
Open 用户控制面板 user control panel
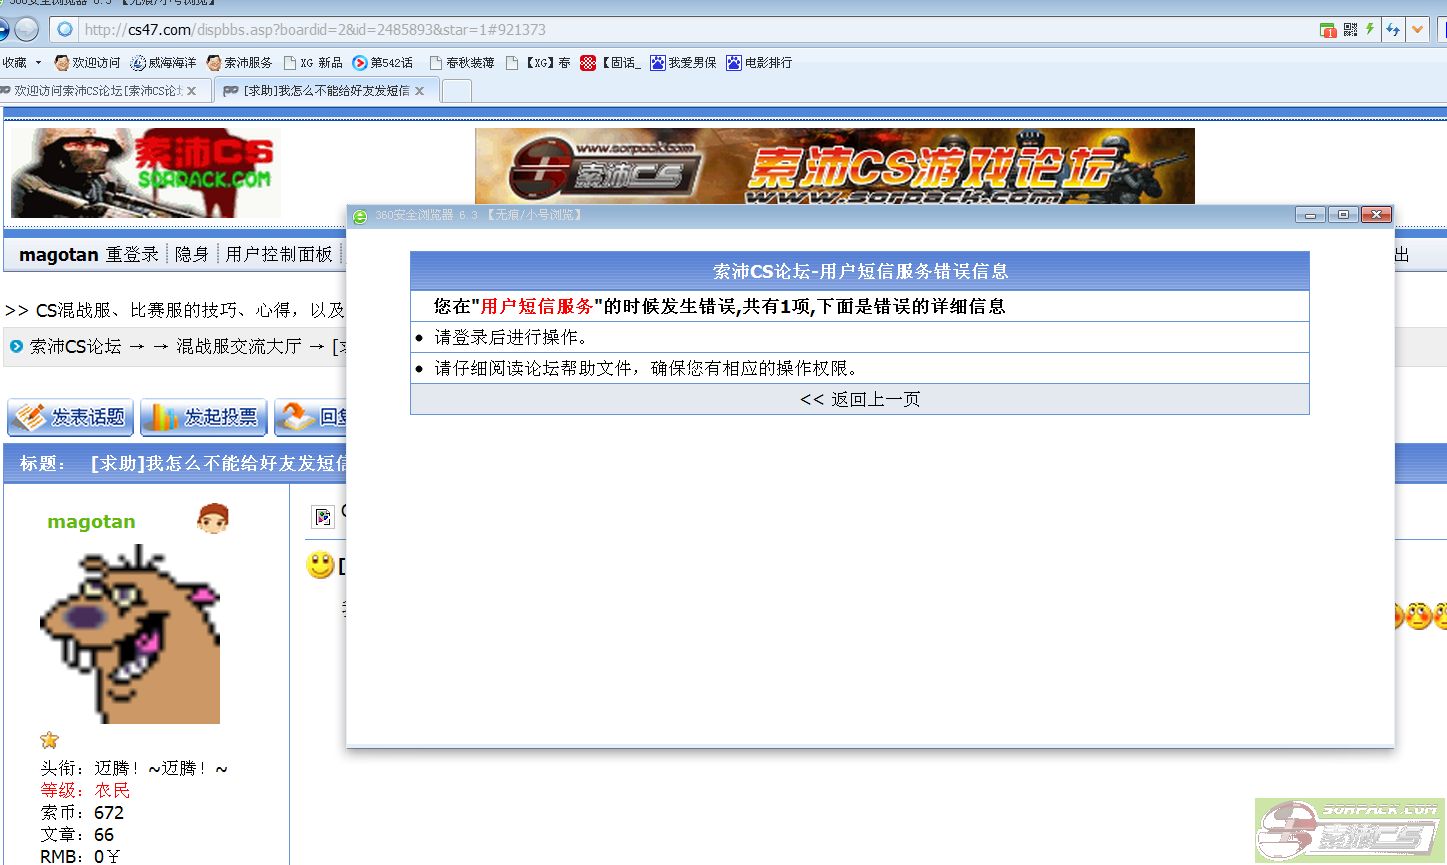pyautogui.click(x=278, y=254)
